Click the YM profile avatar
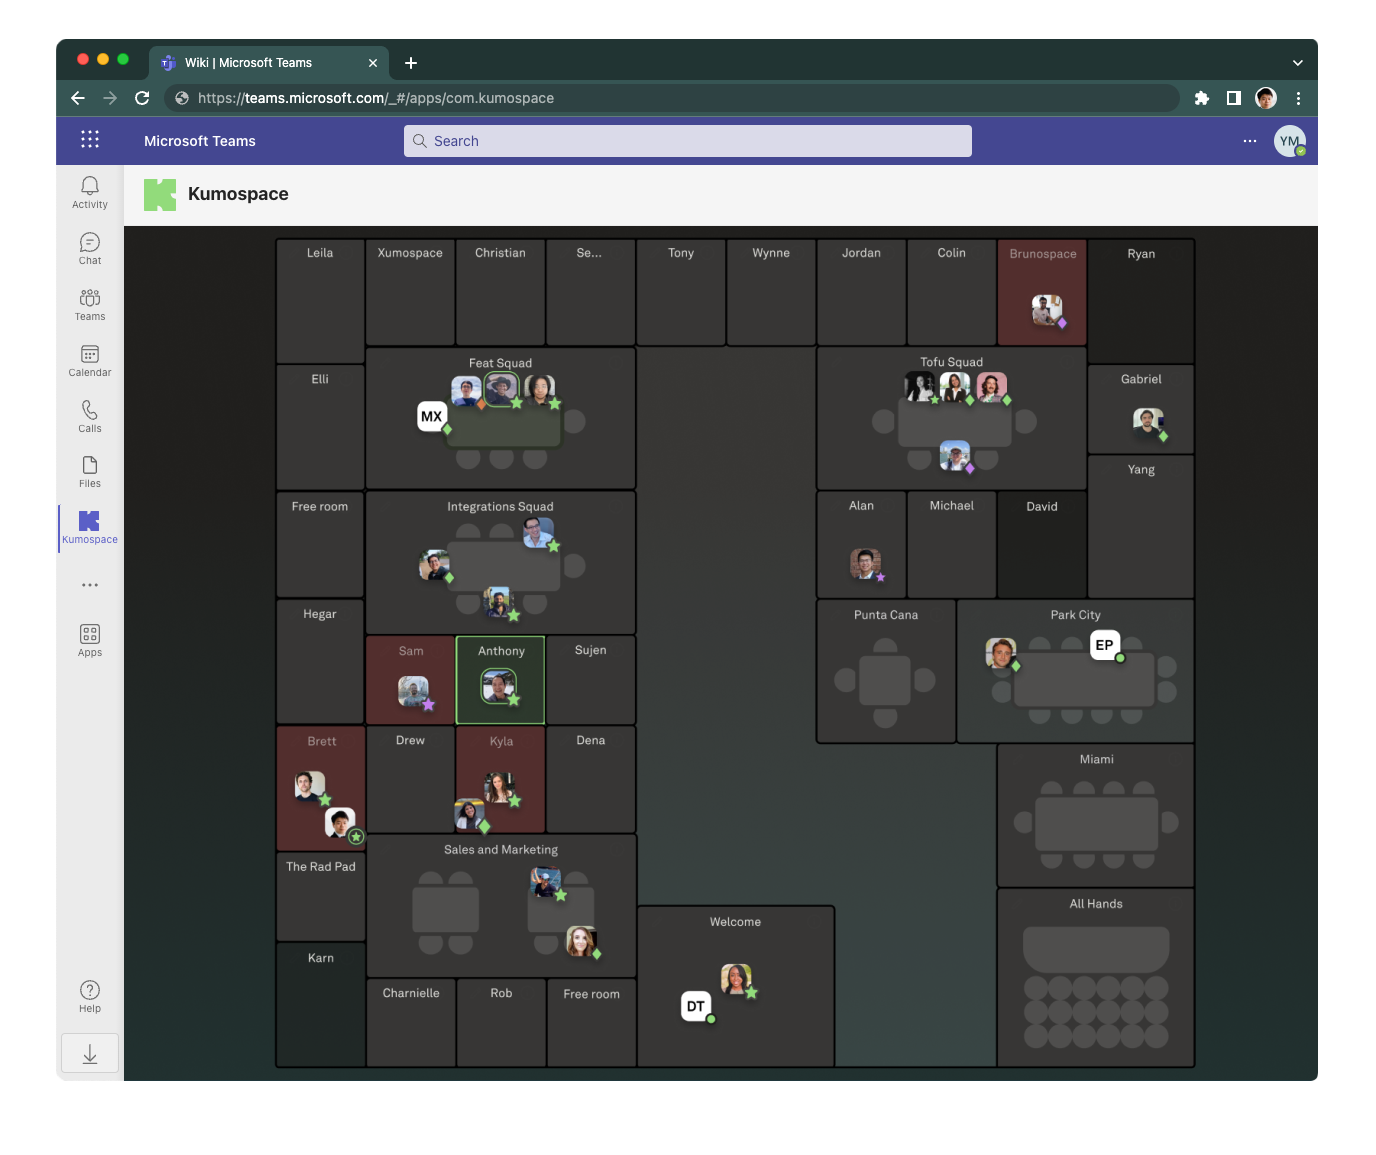 1289,140
